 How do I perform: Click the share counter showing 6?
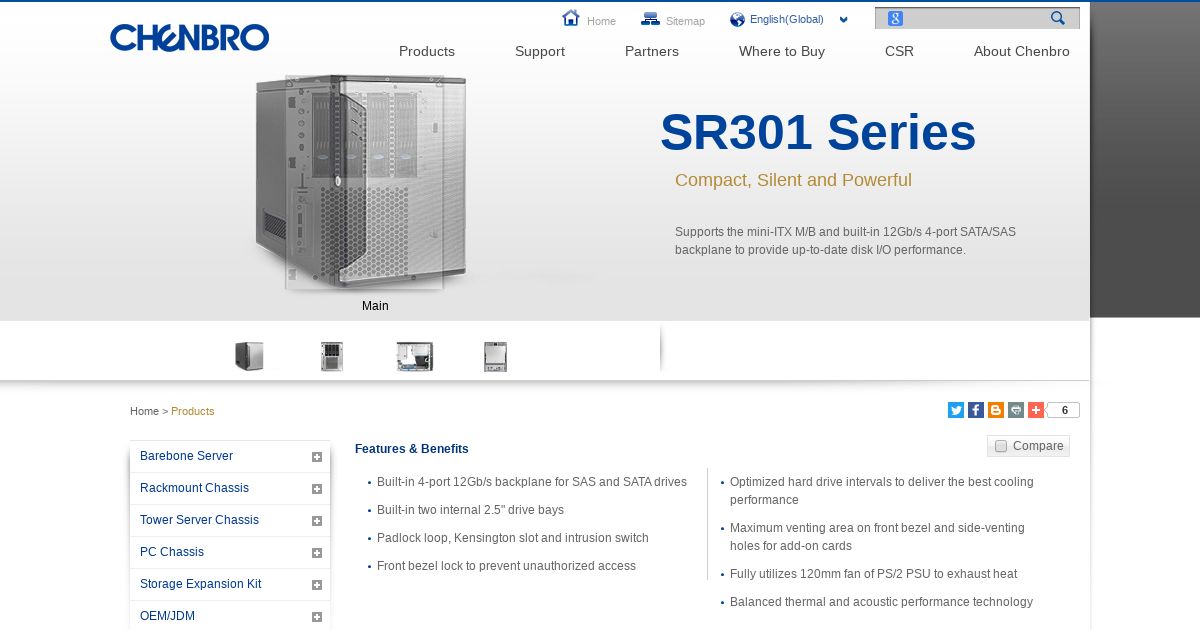coord(1064,410)
